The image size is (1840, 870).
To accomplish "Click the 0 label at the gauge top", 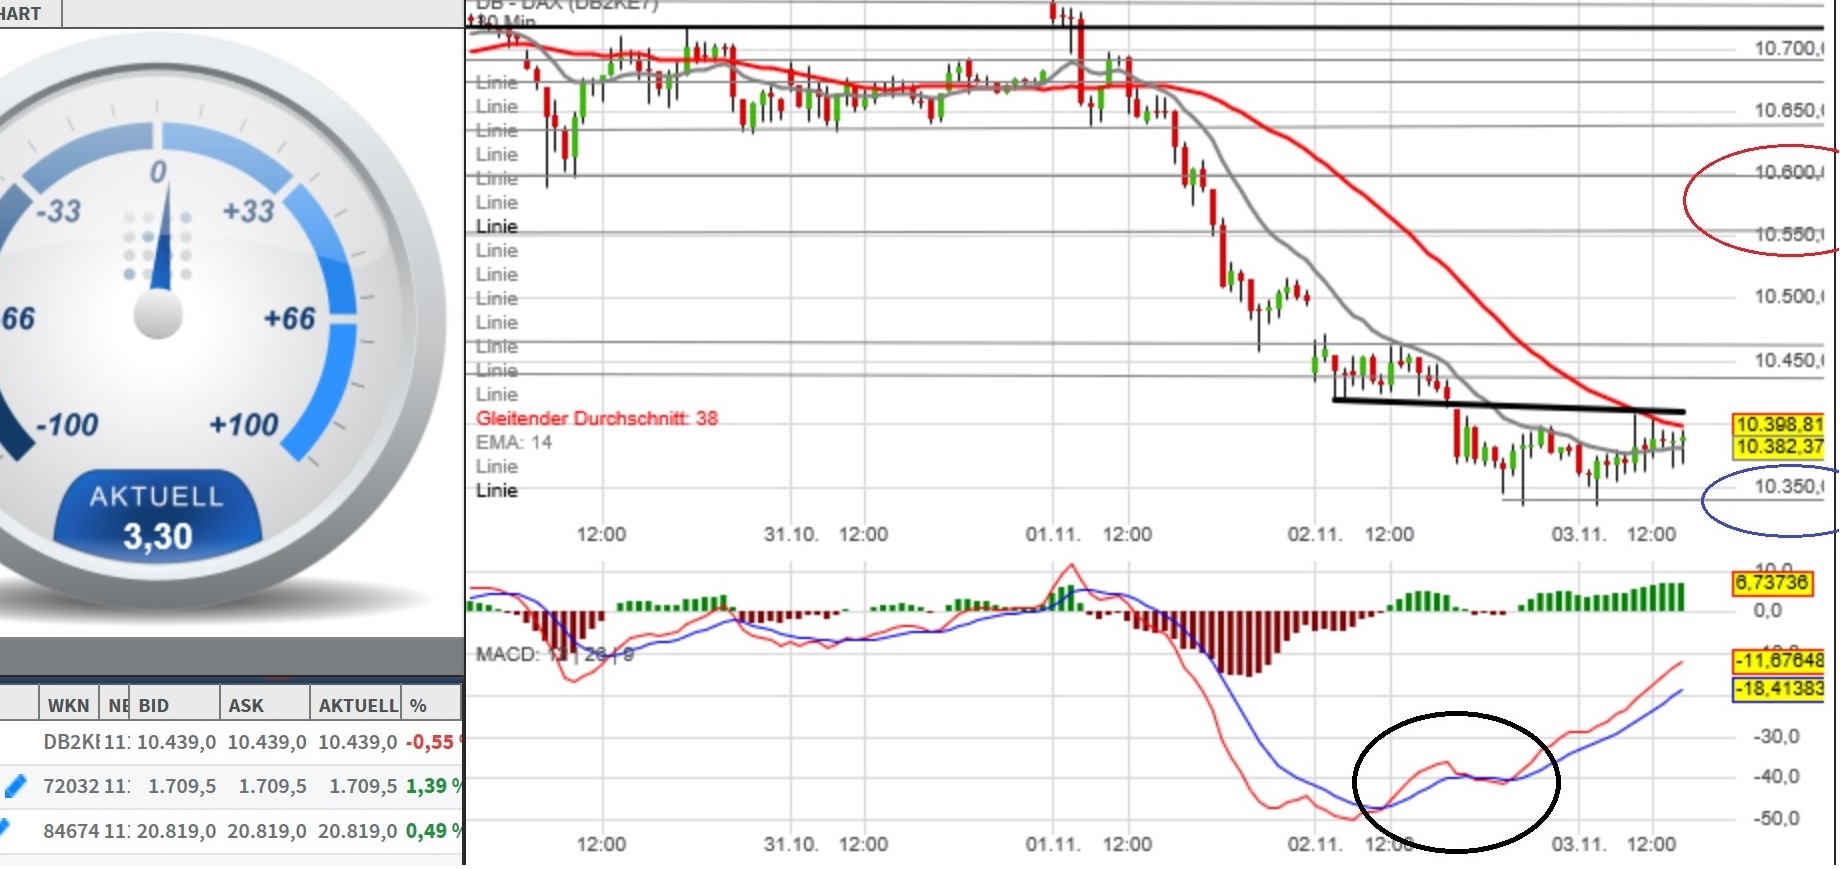I will coord(158,172).
